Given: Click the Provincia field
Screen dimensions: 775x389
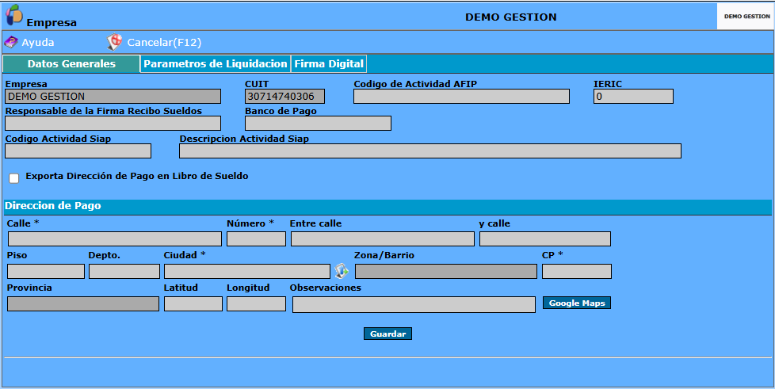Looking at the screenshot, I should (83, 304).
